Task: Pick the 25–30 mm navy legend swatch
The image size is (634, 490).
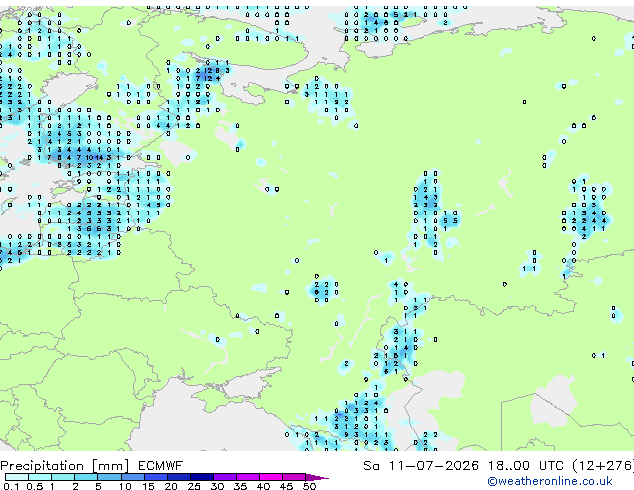Action: click(201, 477)
